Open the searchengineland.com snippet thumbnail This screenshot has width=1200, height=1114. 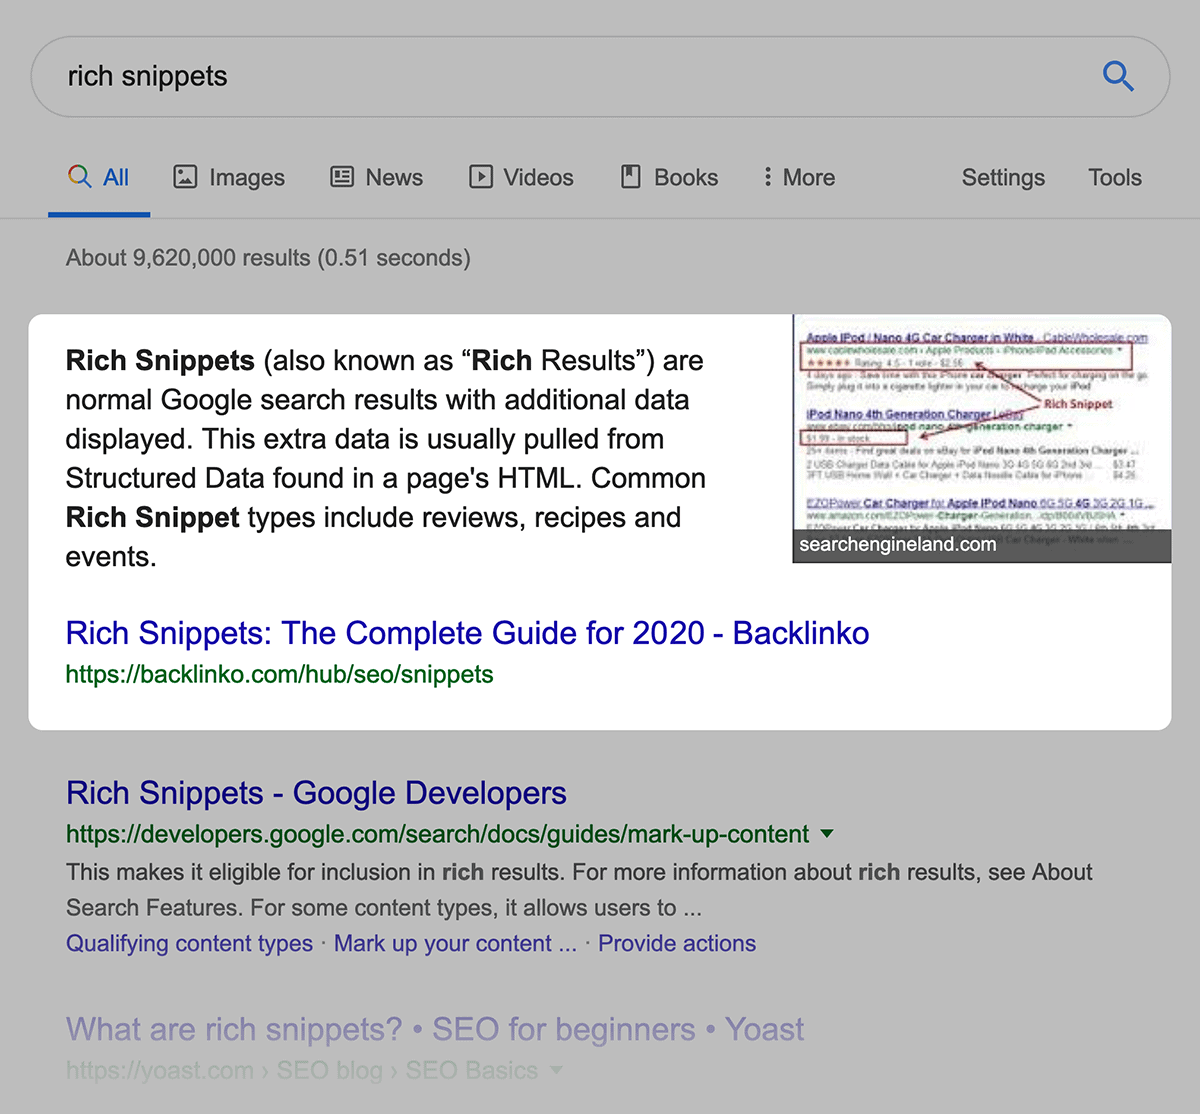click(982, 439)
